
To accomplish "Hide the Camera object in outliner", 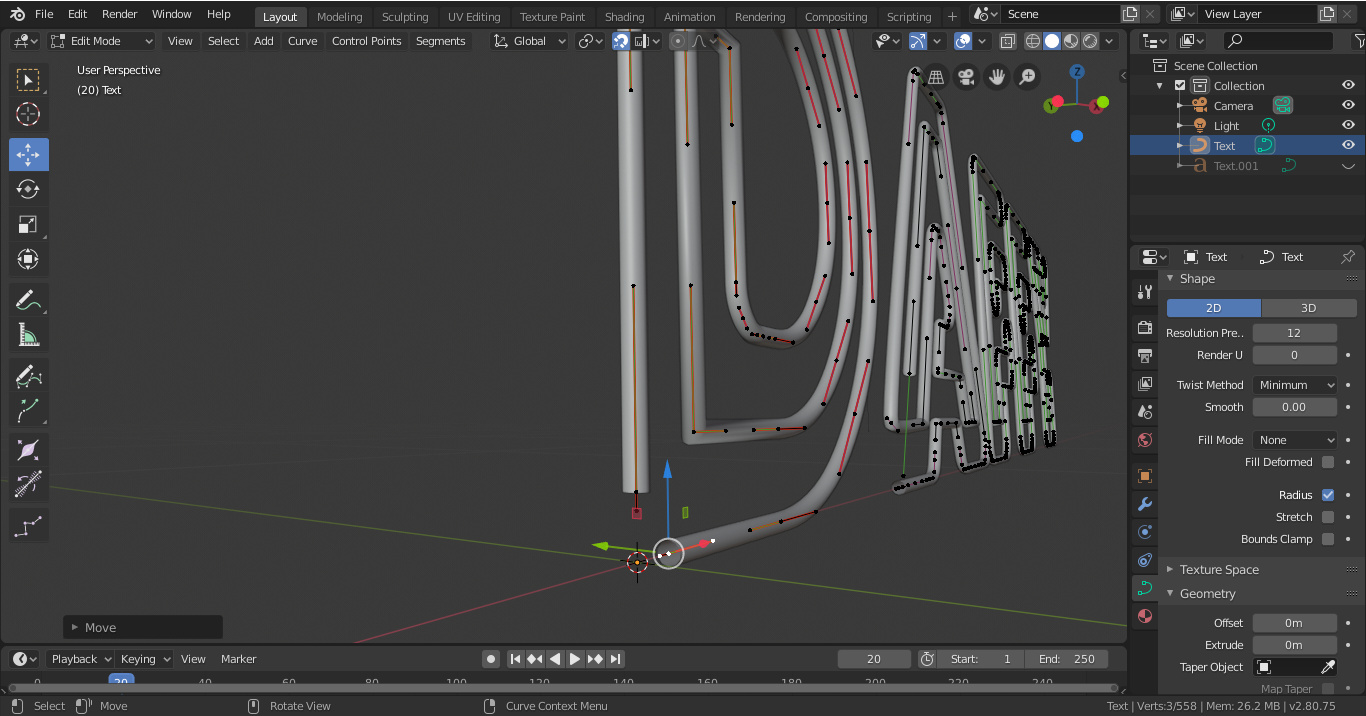I will tap(1348, 106).
